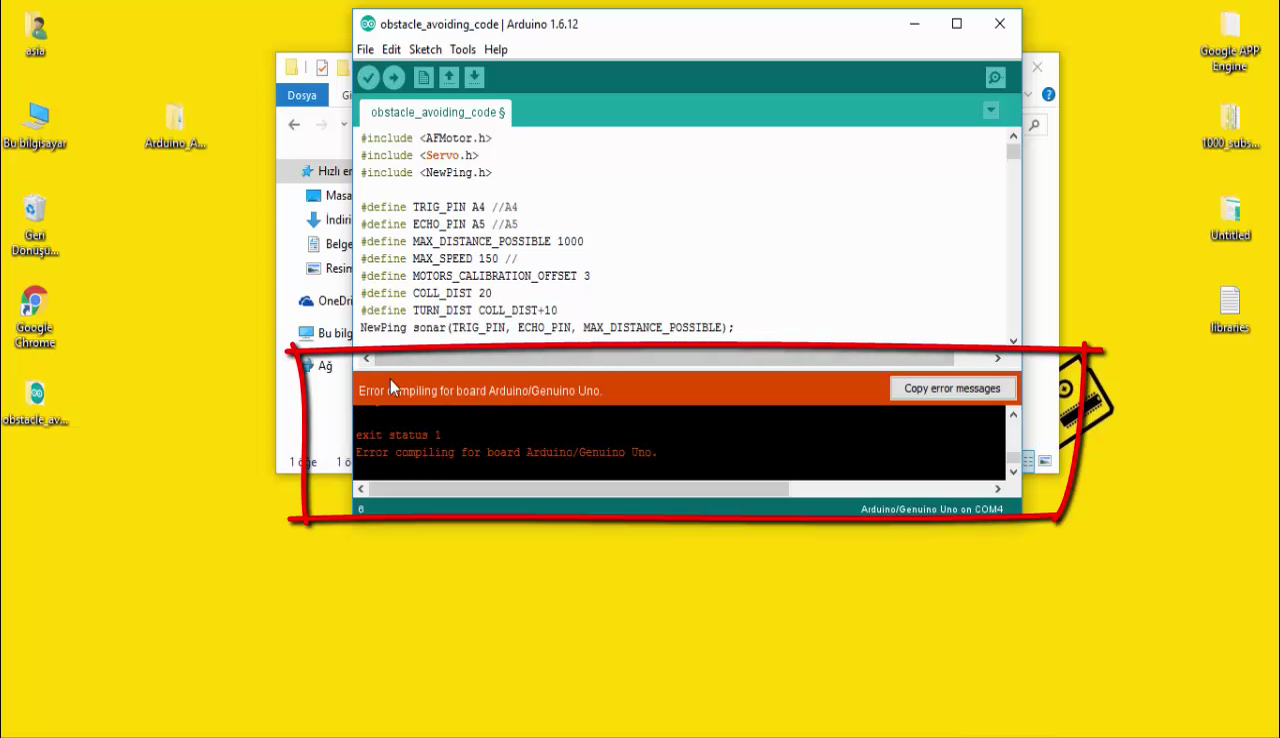The image size is (1280, 738).
Task: Click the '#define ECHO_PIN A5' line
Action: (x=439, y=224)
